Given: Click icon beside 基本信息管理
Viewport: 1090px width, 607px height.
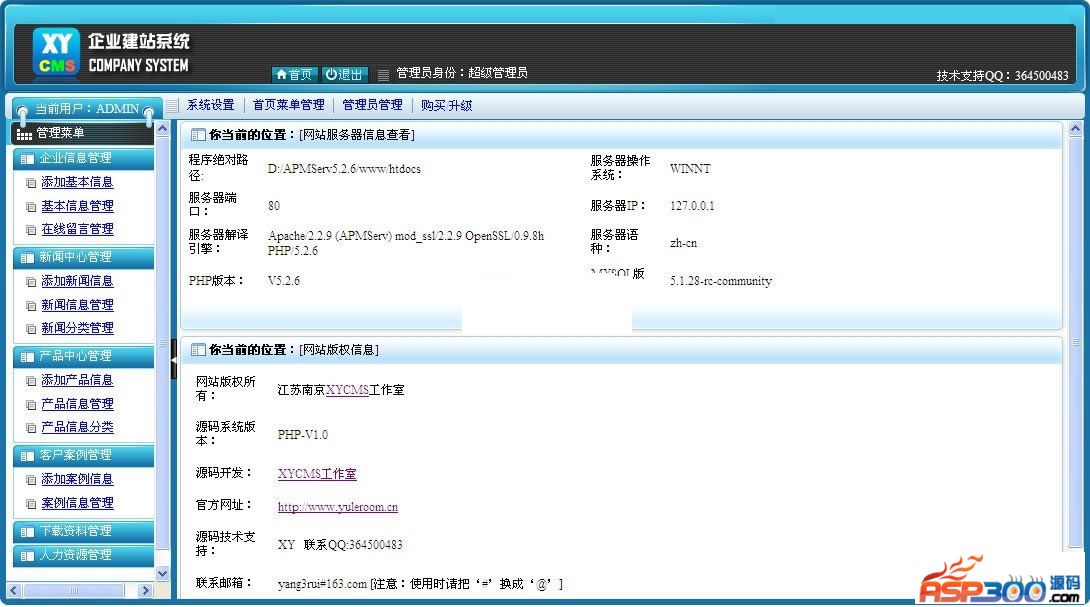Looking at the screenshot, I should click(31, 207).
